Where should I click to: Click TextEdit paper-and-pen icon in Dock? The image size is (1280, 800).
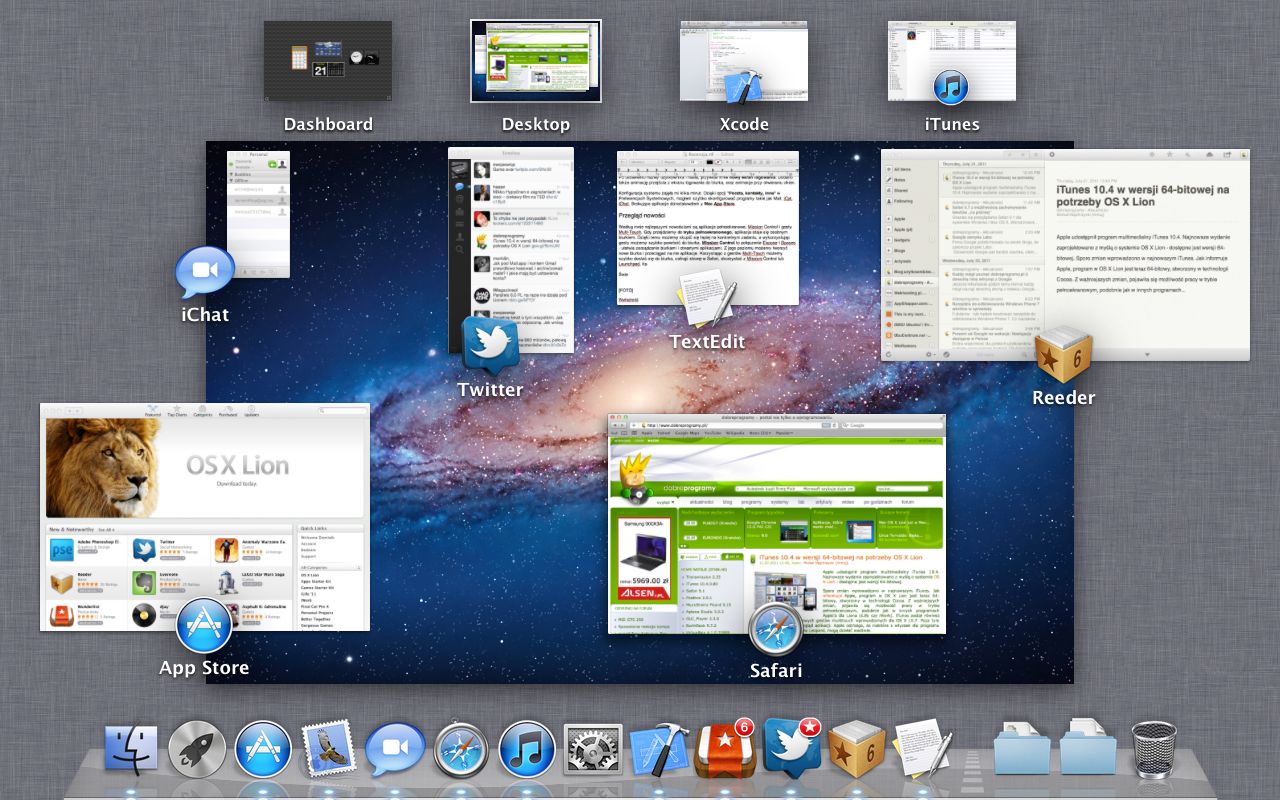coord(922,750)
